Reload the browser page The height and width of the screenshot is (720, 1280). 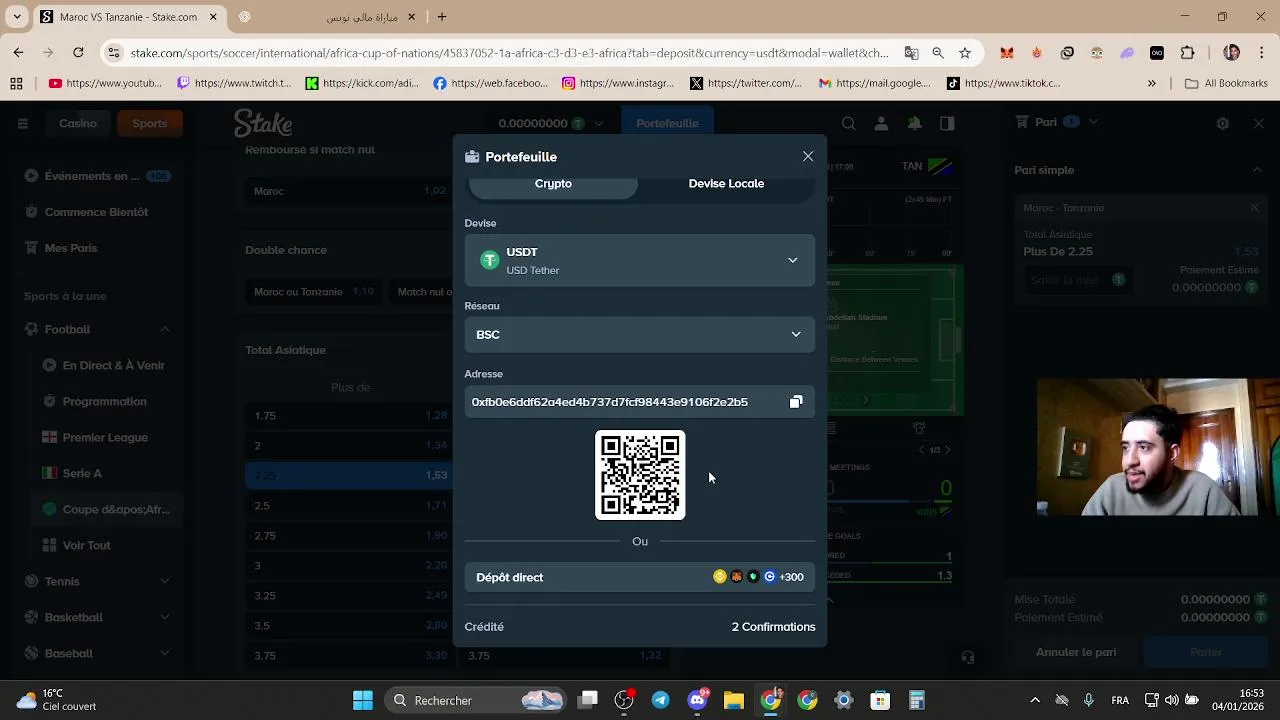(x=78, y=52)
